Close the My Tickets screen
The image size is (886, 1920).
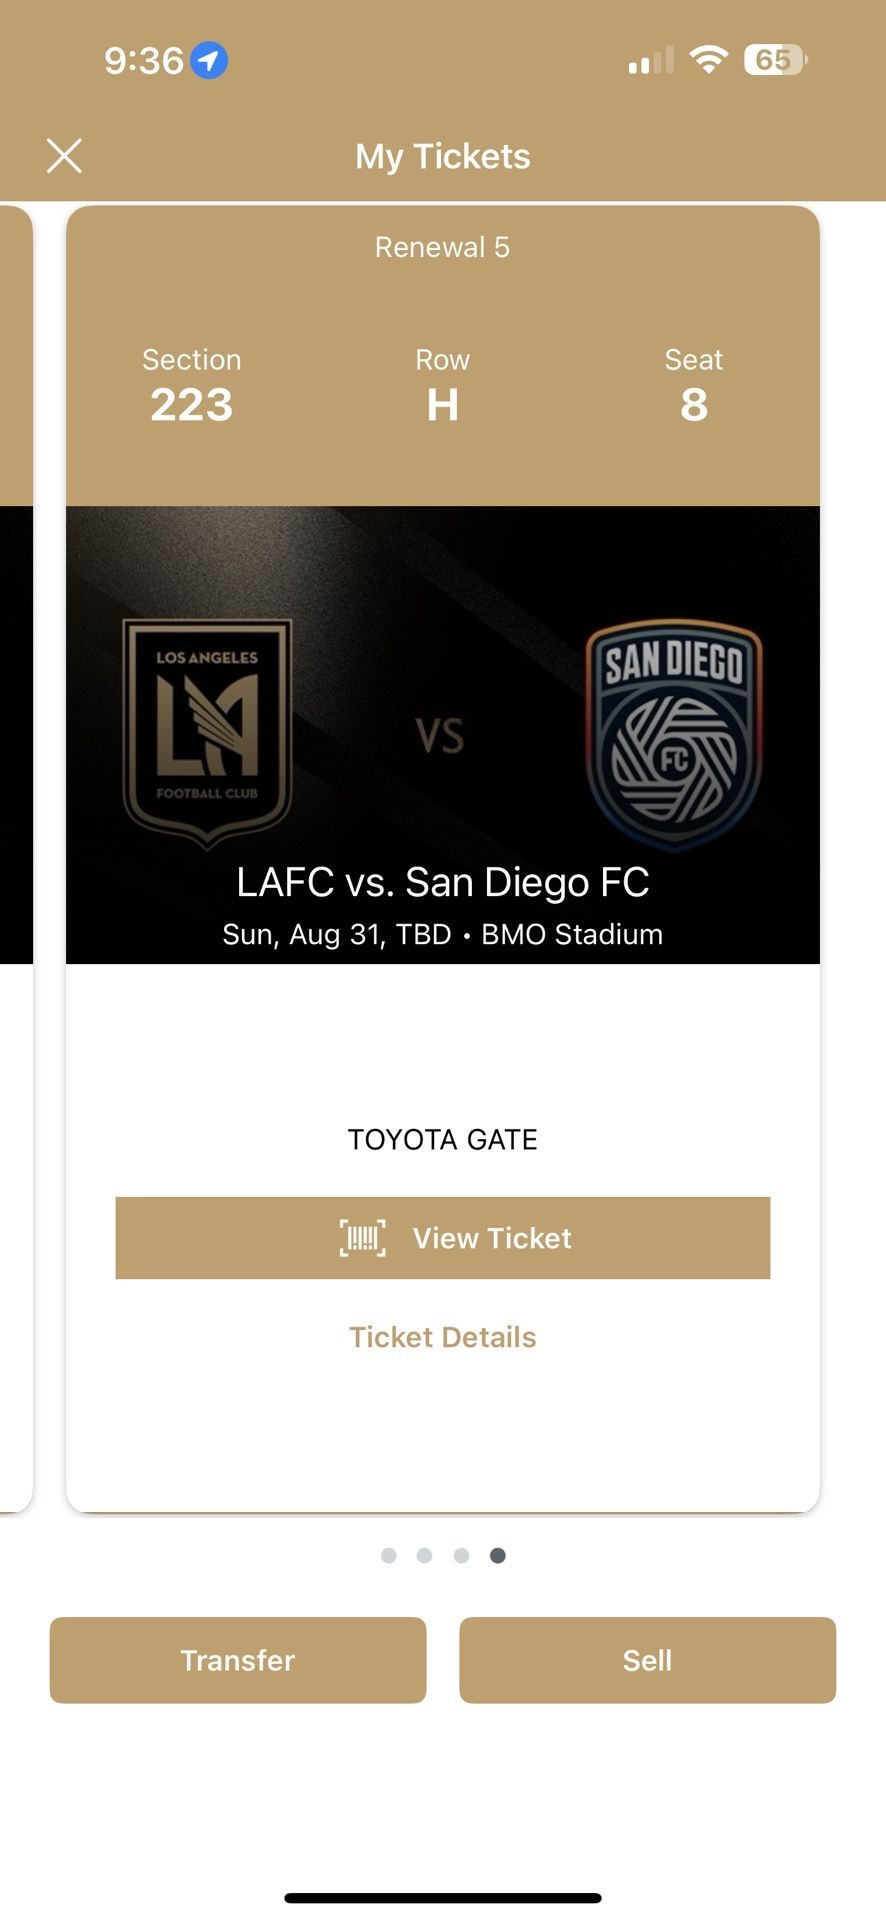tap(64, 156)
